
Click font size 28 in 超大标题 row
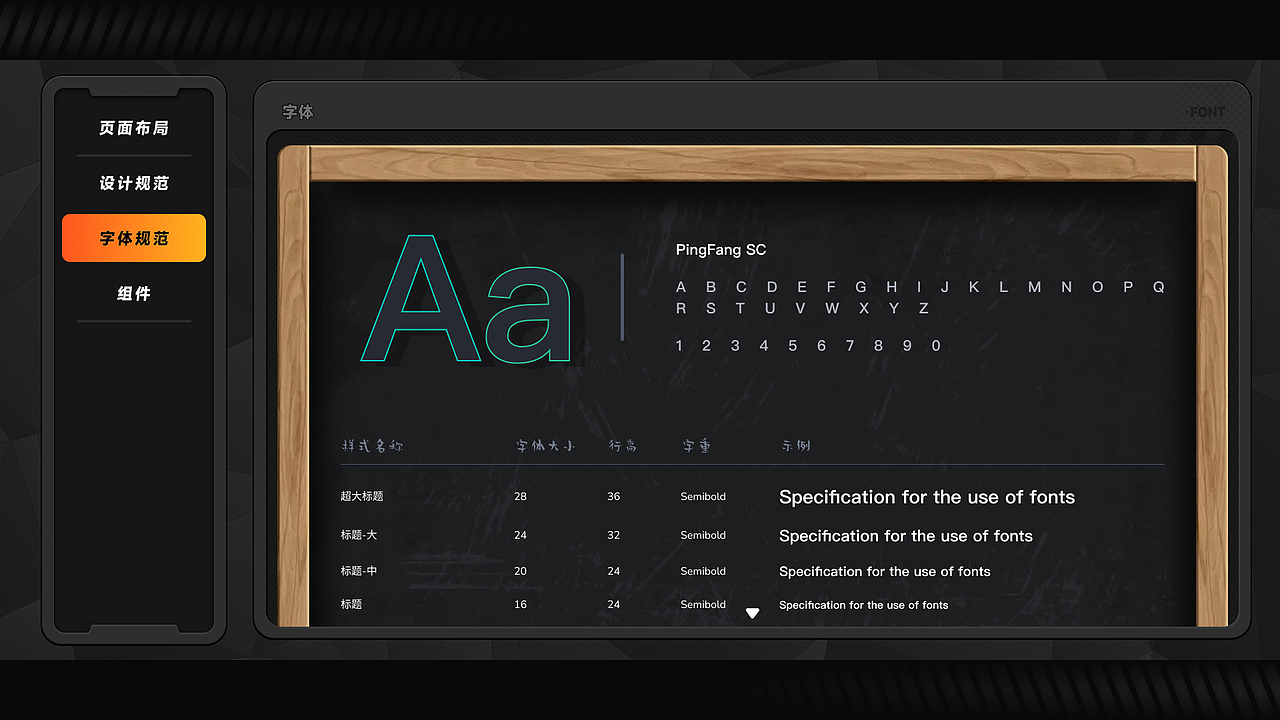pos(520,496)
